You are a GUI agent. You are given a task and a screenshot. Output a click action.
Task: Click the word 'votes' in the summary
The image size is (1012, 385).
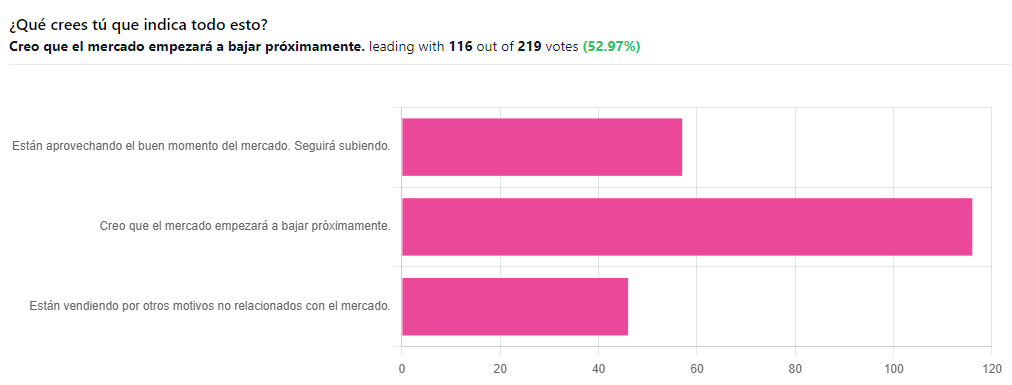pyautogui.click(x=562, y=46)
